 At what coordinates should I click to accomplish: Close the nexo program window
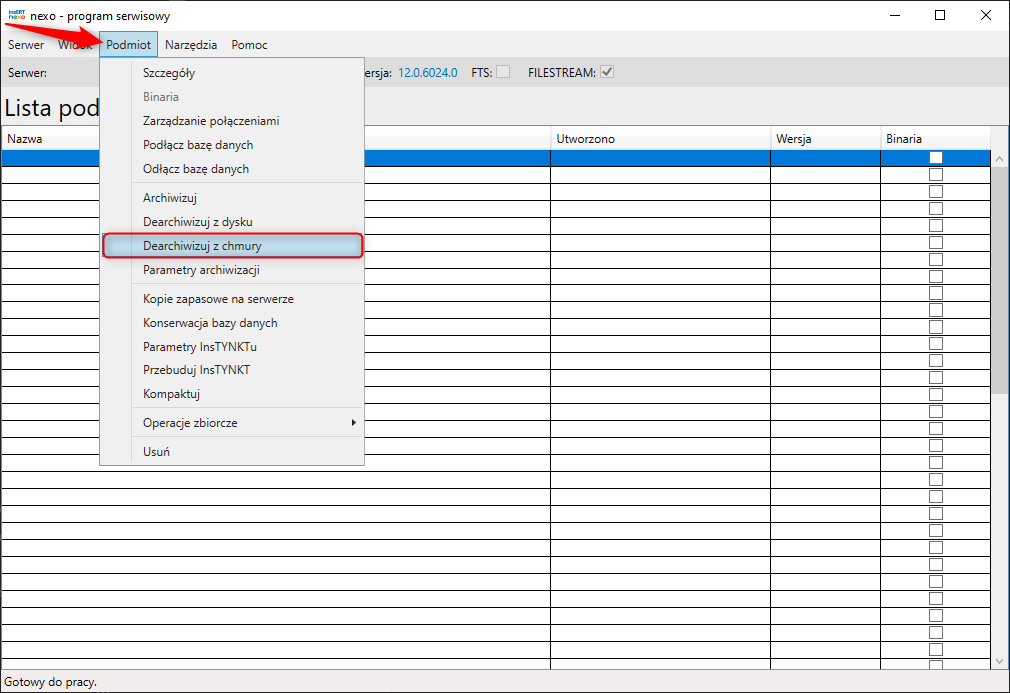(986, 15)
